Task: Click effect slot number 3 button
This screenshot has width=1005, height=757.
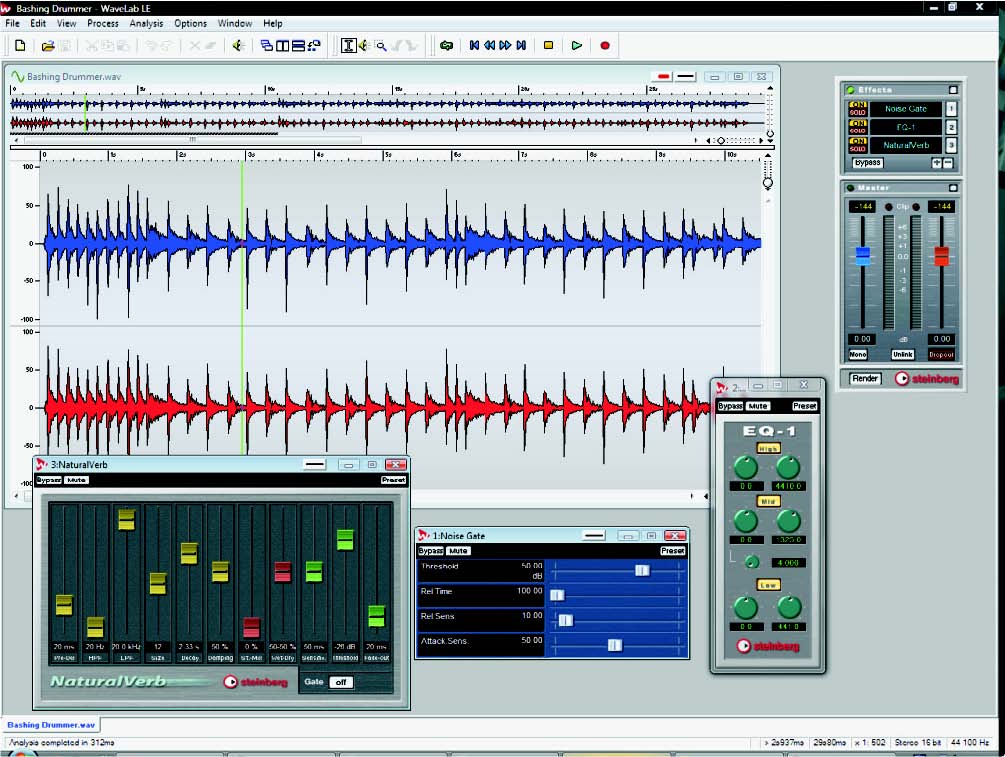Action: point(951,146)
